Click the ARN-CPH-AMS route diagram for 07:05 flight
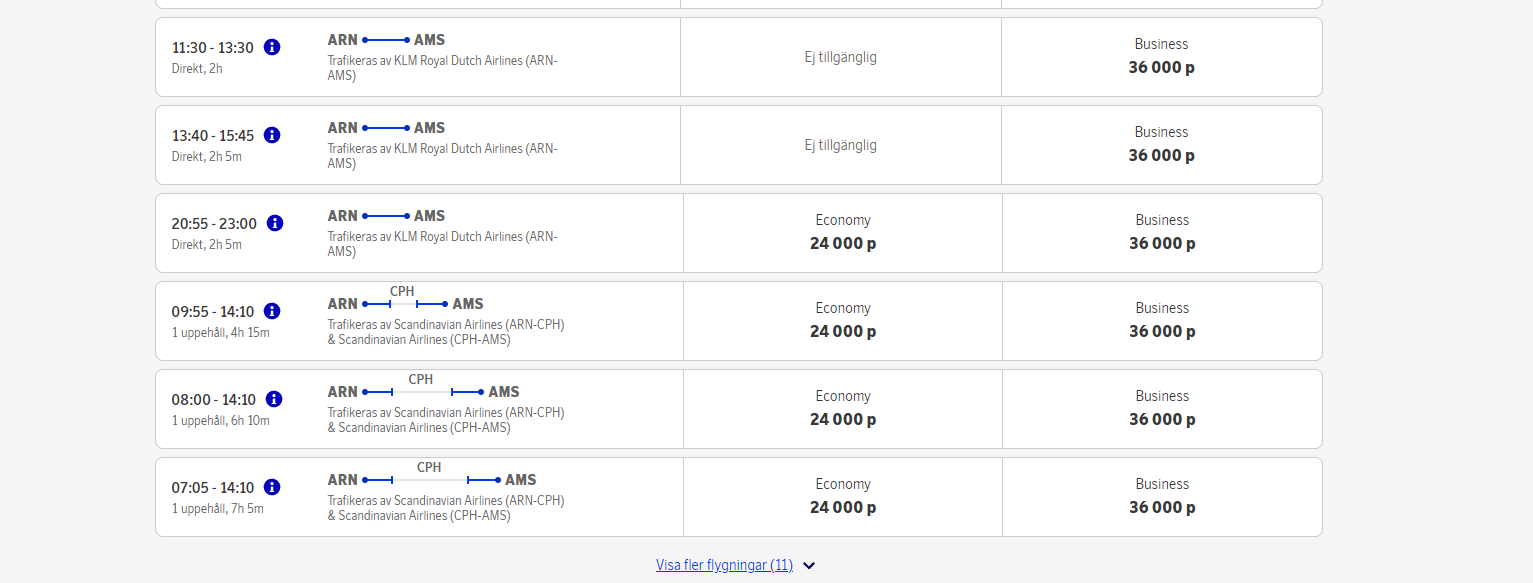Viewport: 1533px width, 583px height. pyautogui.click(x=431, y=479)
